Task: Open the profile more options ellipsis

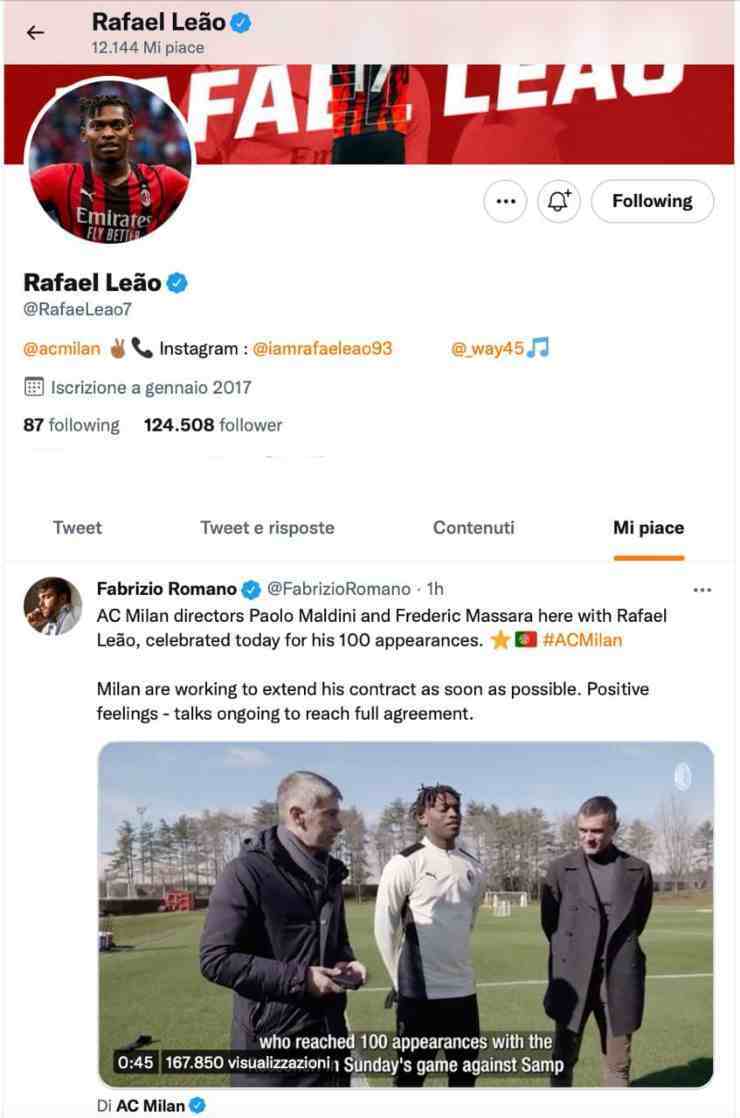Action: 505,201
